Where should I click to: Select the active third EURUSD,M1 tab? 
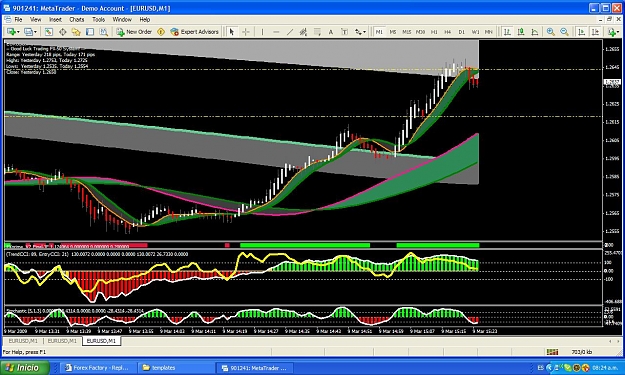pos(101,341)
